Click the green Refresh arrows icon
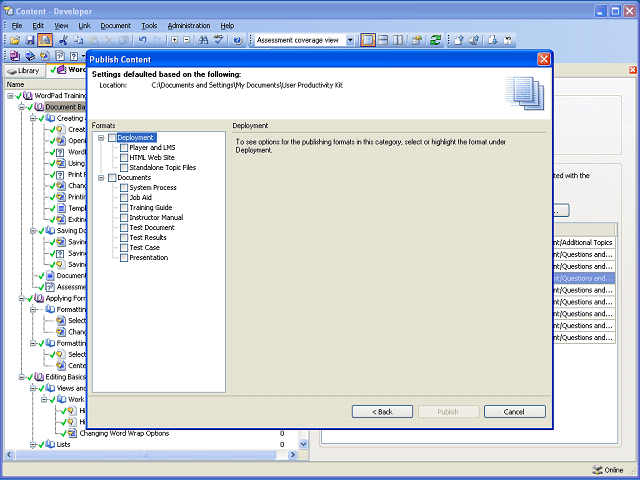The width and height of the screenshot is (640, 480). point(436,40)
